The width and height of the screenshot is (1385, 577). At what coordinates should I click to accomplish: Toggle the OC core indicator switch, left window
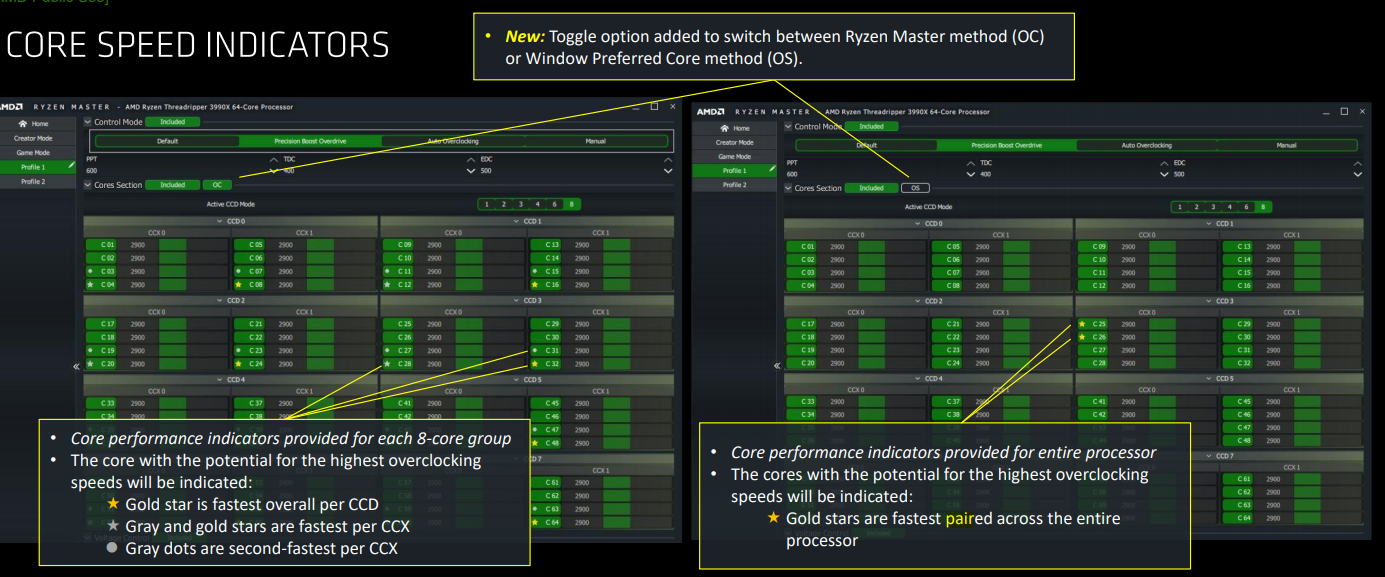click(217, 185)
